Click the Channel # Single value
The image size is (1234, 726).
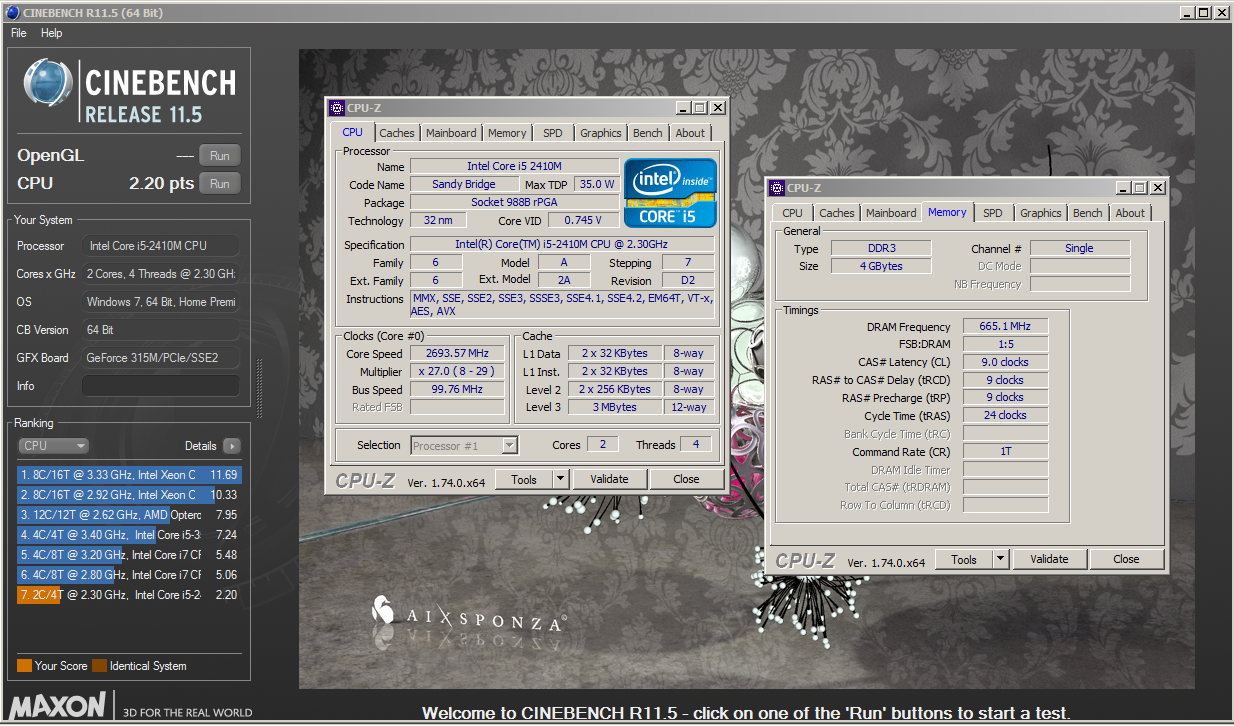(1079, 248)
